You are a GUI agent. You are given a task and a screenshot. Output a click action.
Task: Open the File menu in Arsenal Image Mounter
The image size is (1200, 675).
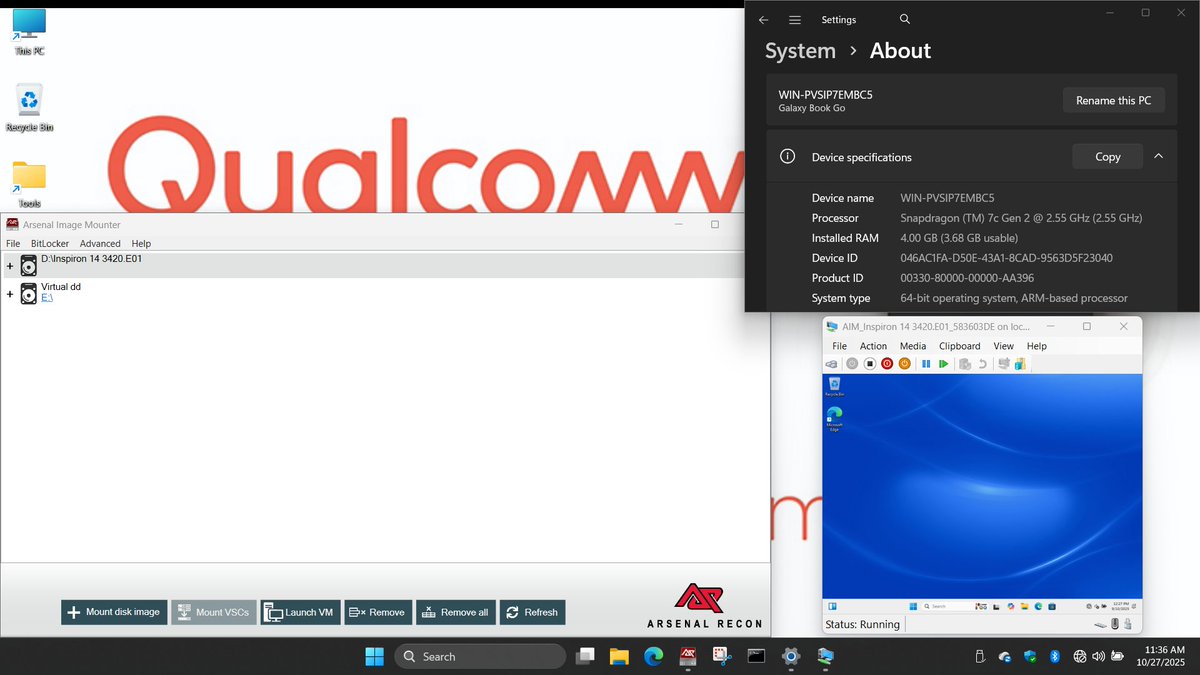click(13, 243)
